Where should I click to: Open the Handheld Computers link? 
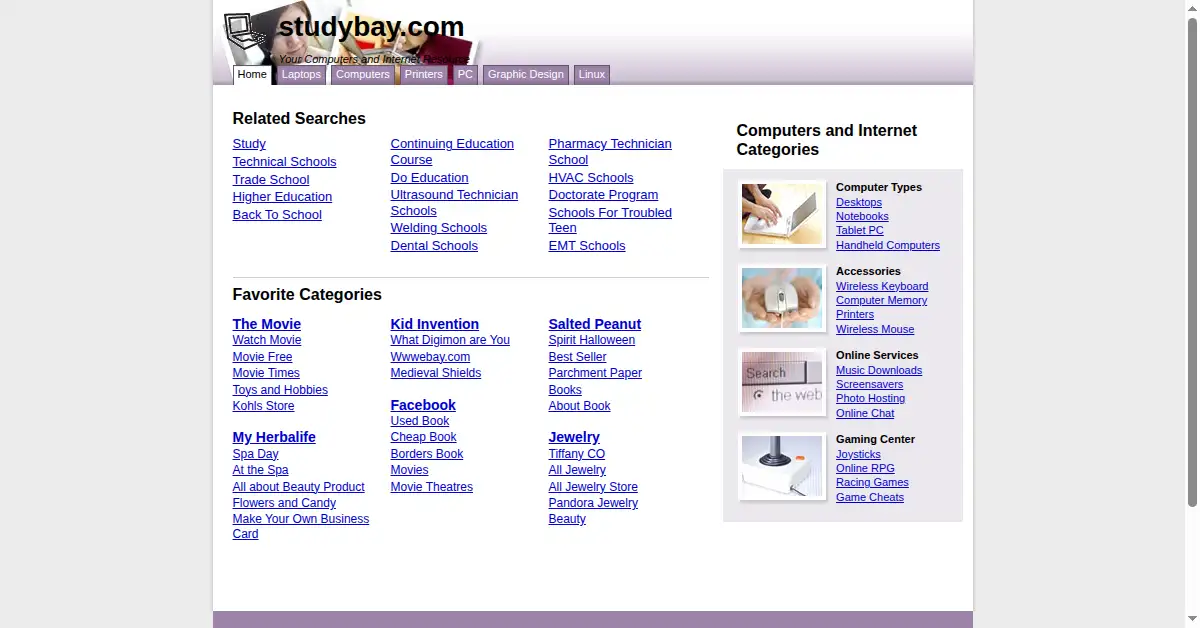(x=888, y=245)
